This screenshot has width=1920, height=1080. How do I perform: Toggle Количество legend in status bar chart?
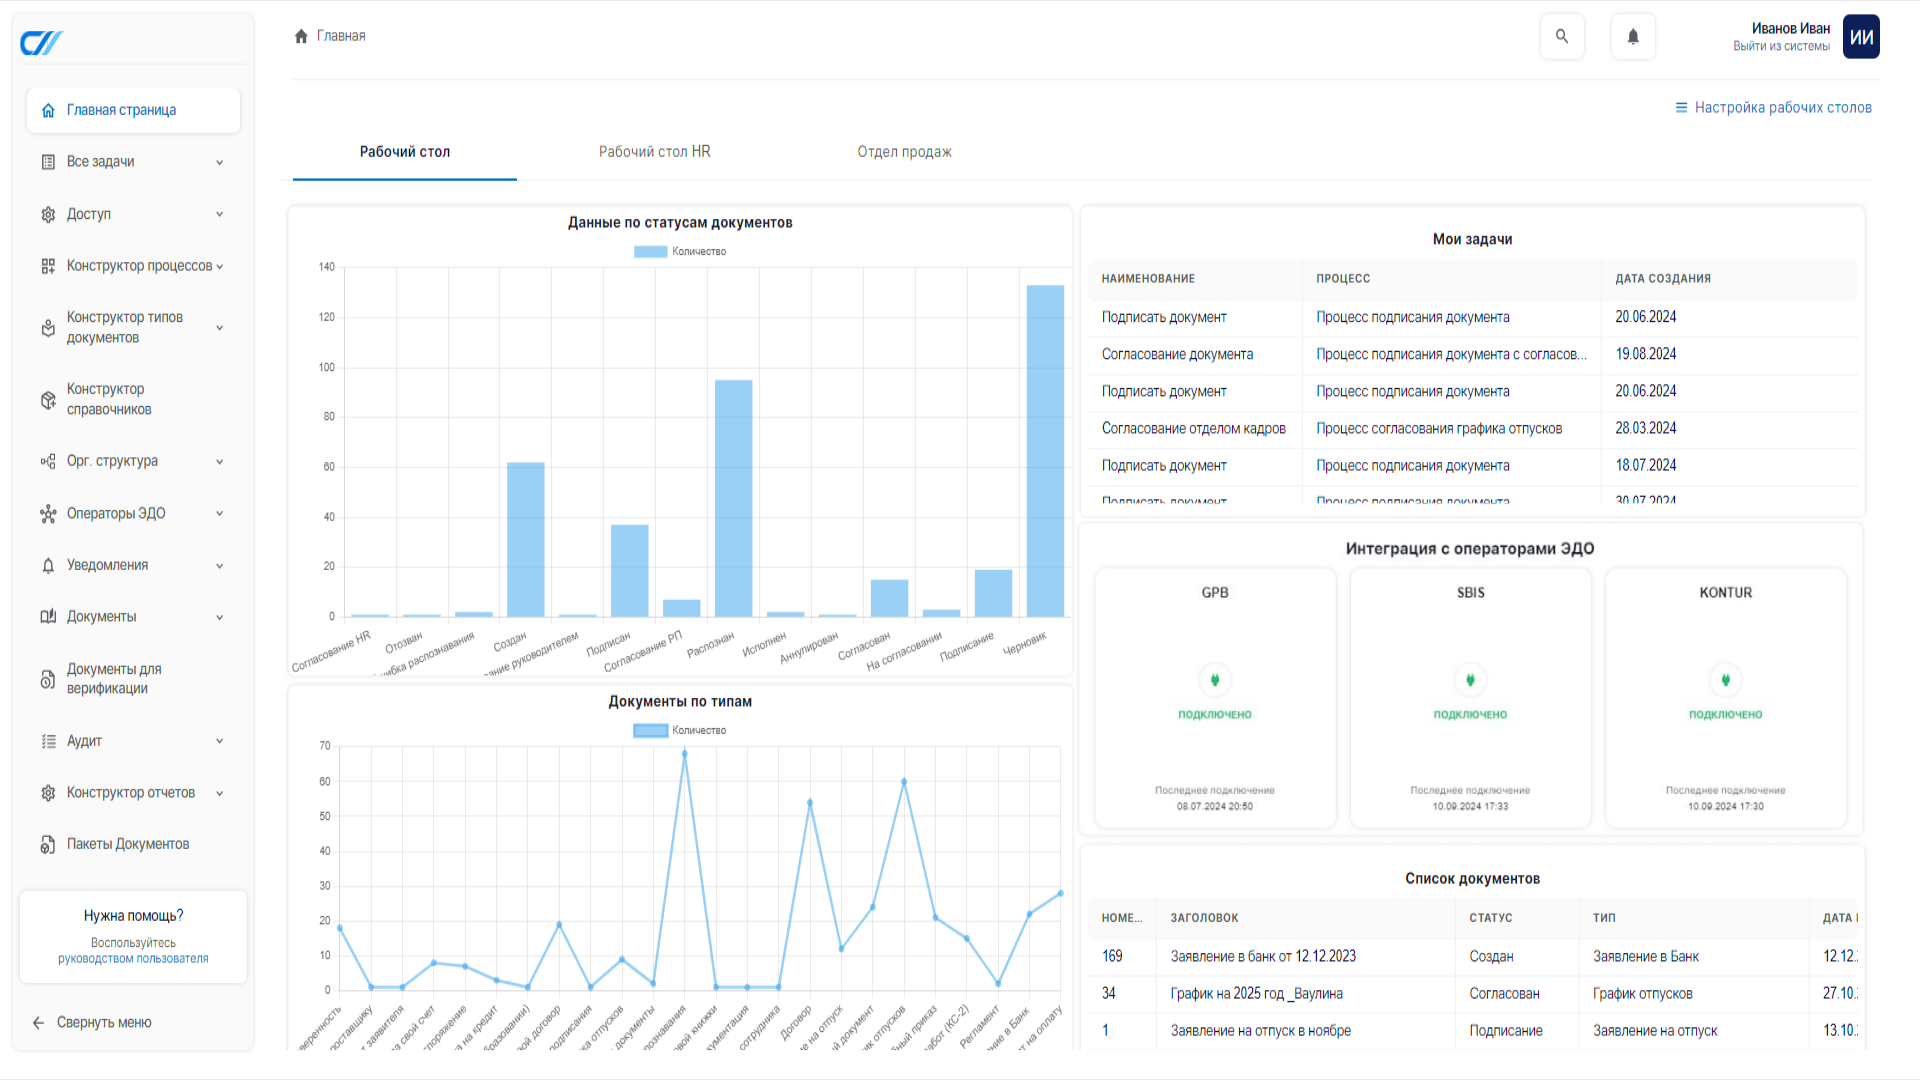680,252
